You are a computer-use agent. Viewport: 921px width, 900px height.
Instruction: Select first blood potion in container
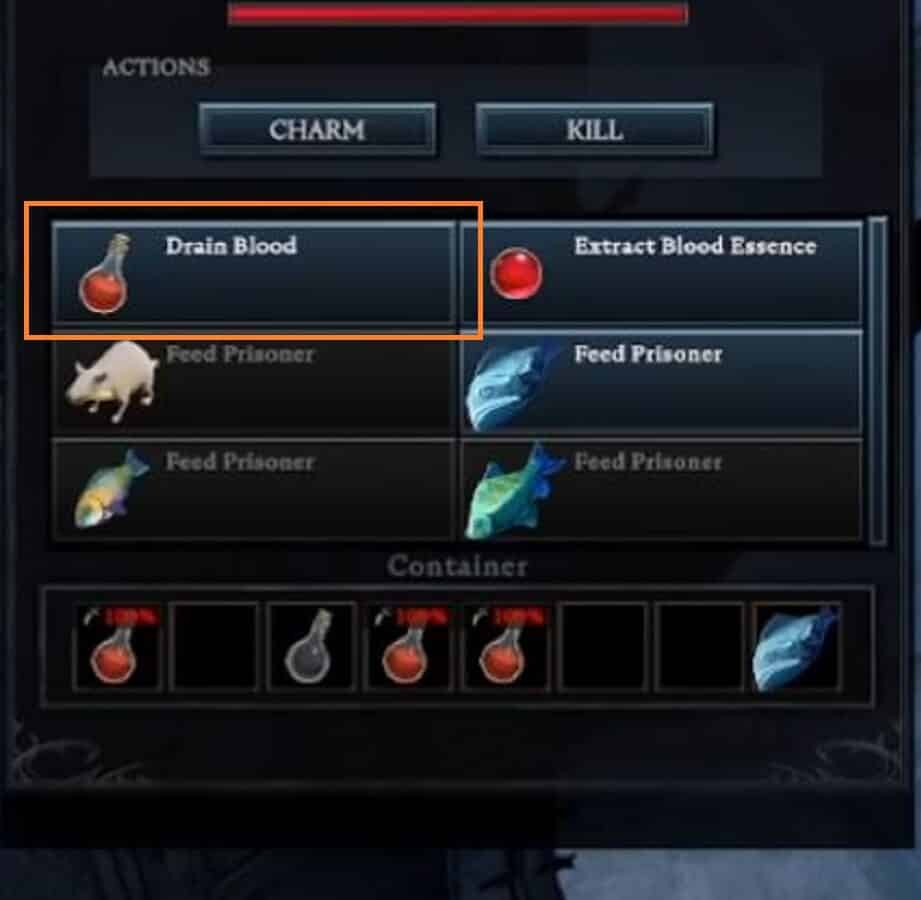[116, 646]
